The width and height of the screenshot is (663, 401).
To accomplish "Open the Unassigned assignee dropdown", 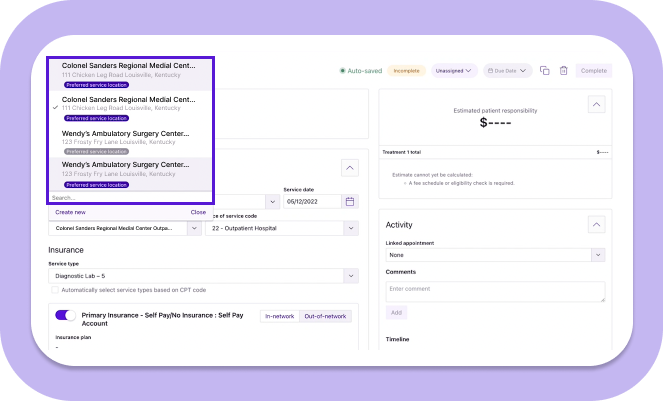I will tap(454, 71).
